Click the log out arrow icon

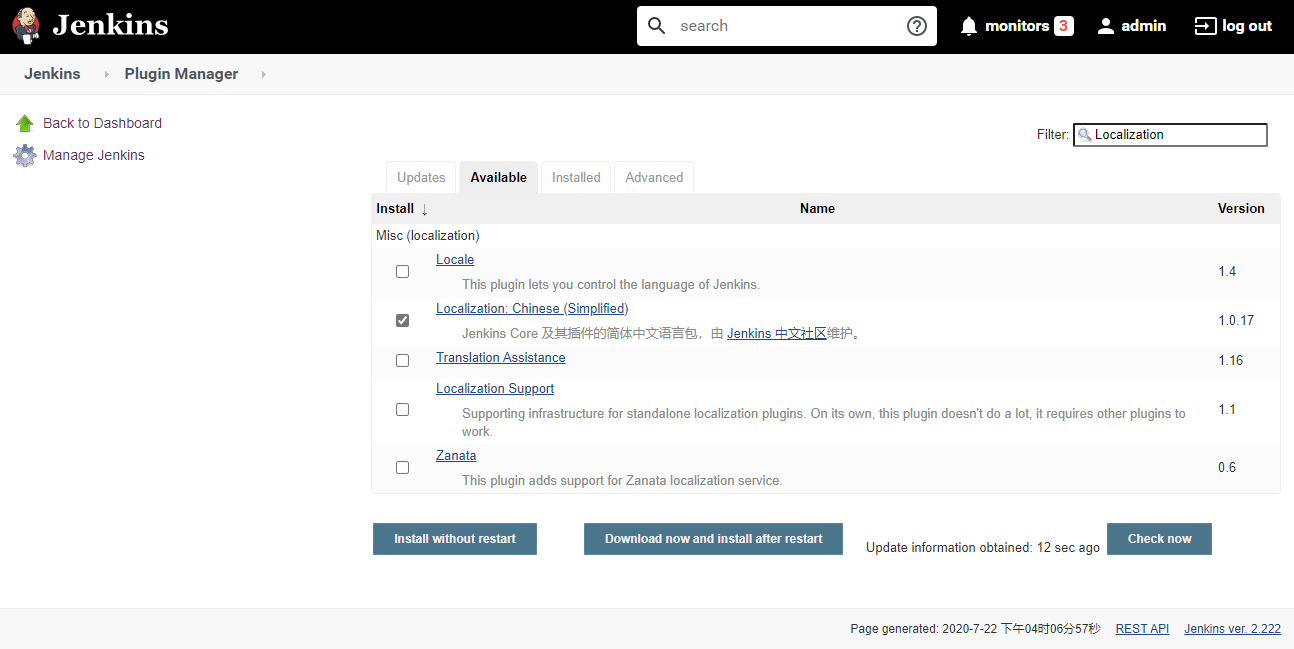(1205, 26)
